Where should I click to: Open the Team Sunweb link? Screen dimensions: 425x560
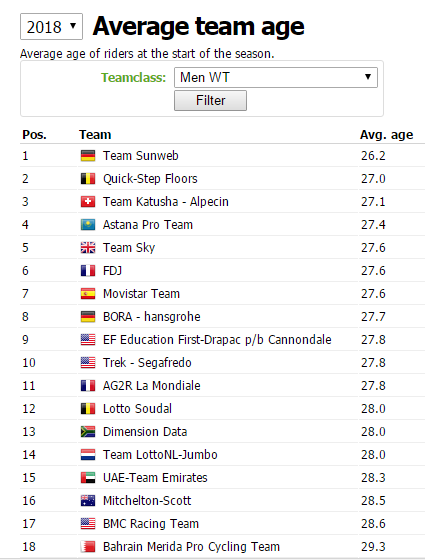141,156
